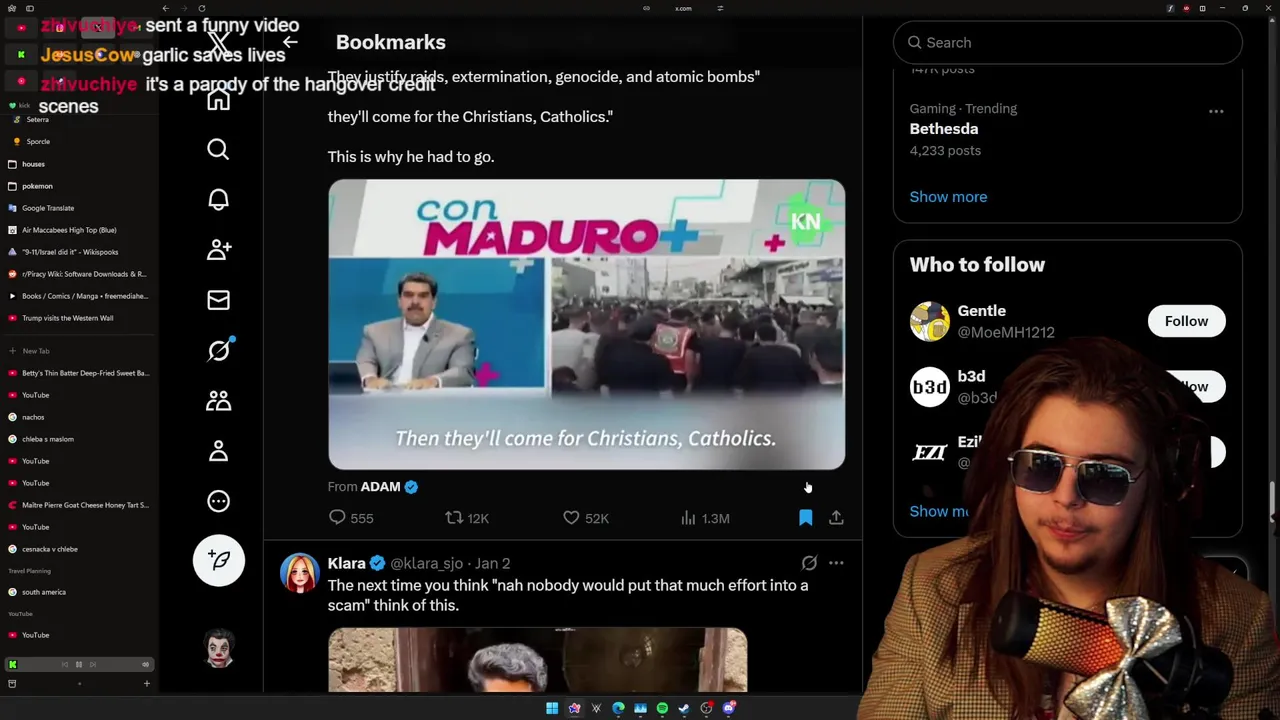Open EZI avatar in Who to follow
1280x720 pixels.
click(x=929, y=452)
